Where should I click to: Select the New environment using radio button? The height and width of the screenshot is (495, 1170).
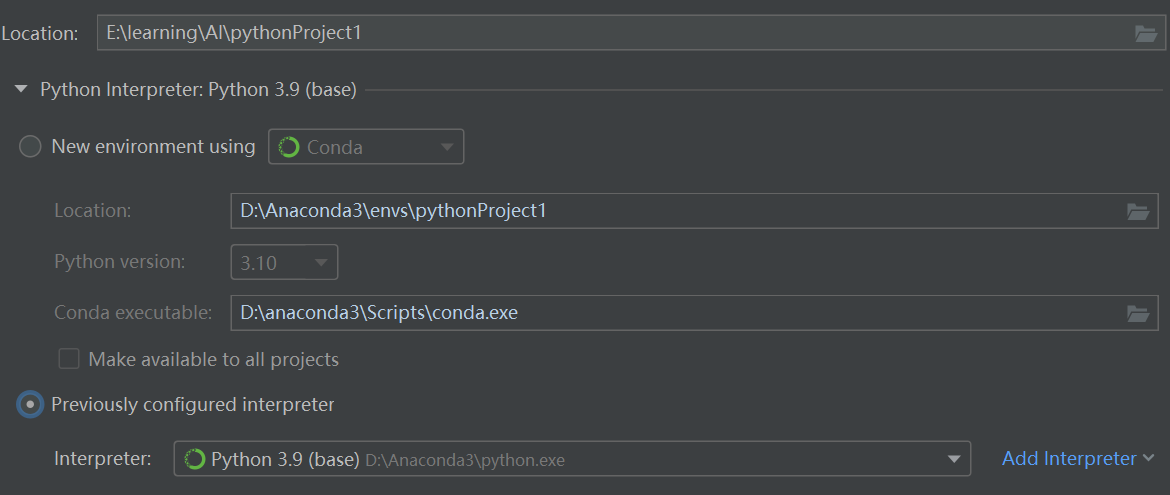[31, 147]
